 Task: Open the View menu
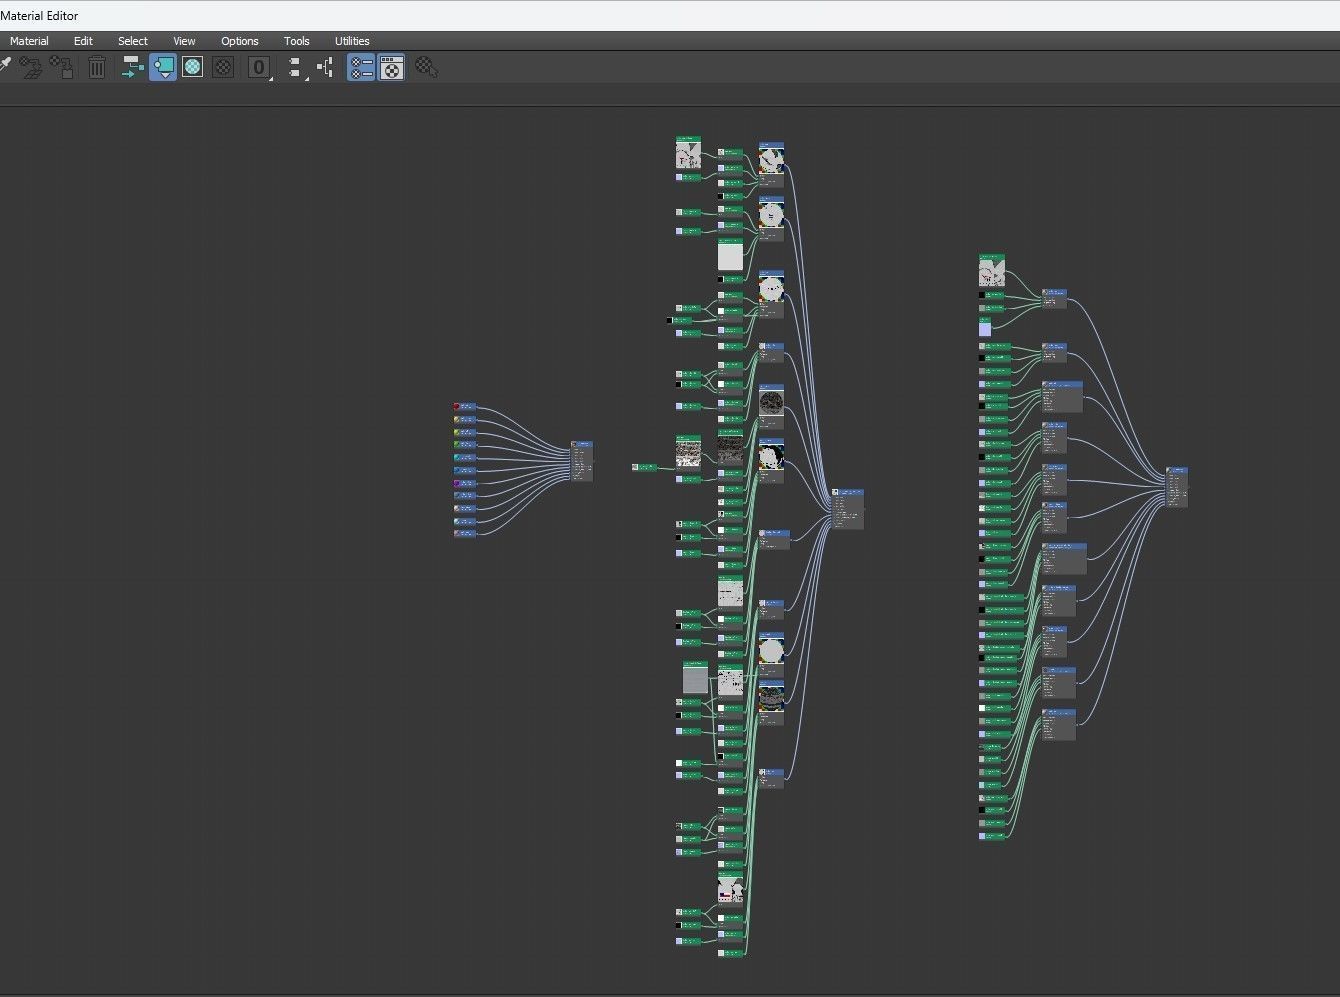pyautogui.click(x=184, y=41)
